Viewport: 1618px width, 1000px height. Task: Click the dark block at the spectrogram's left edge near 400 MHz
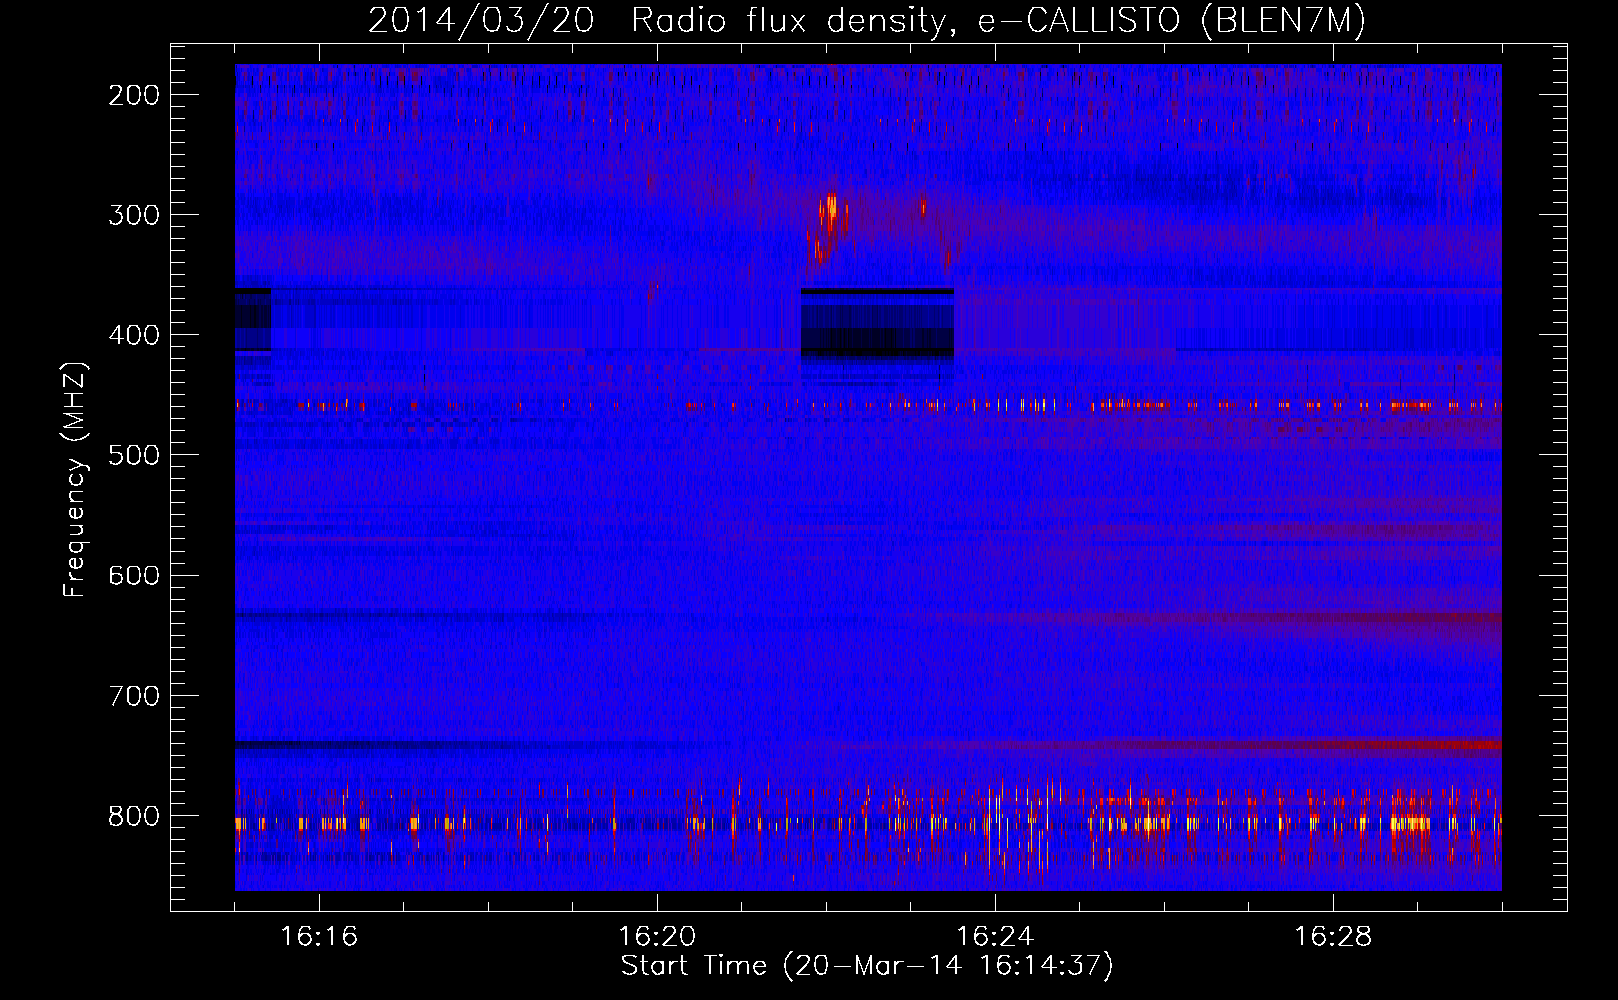[253, 319]
